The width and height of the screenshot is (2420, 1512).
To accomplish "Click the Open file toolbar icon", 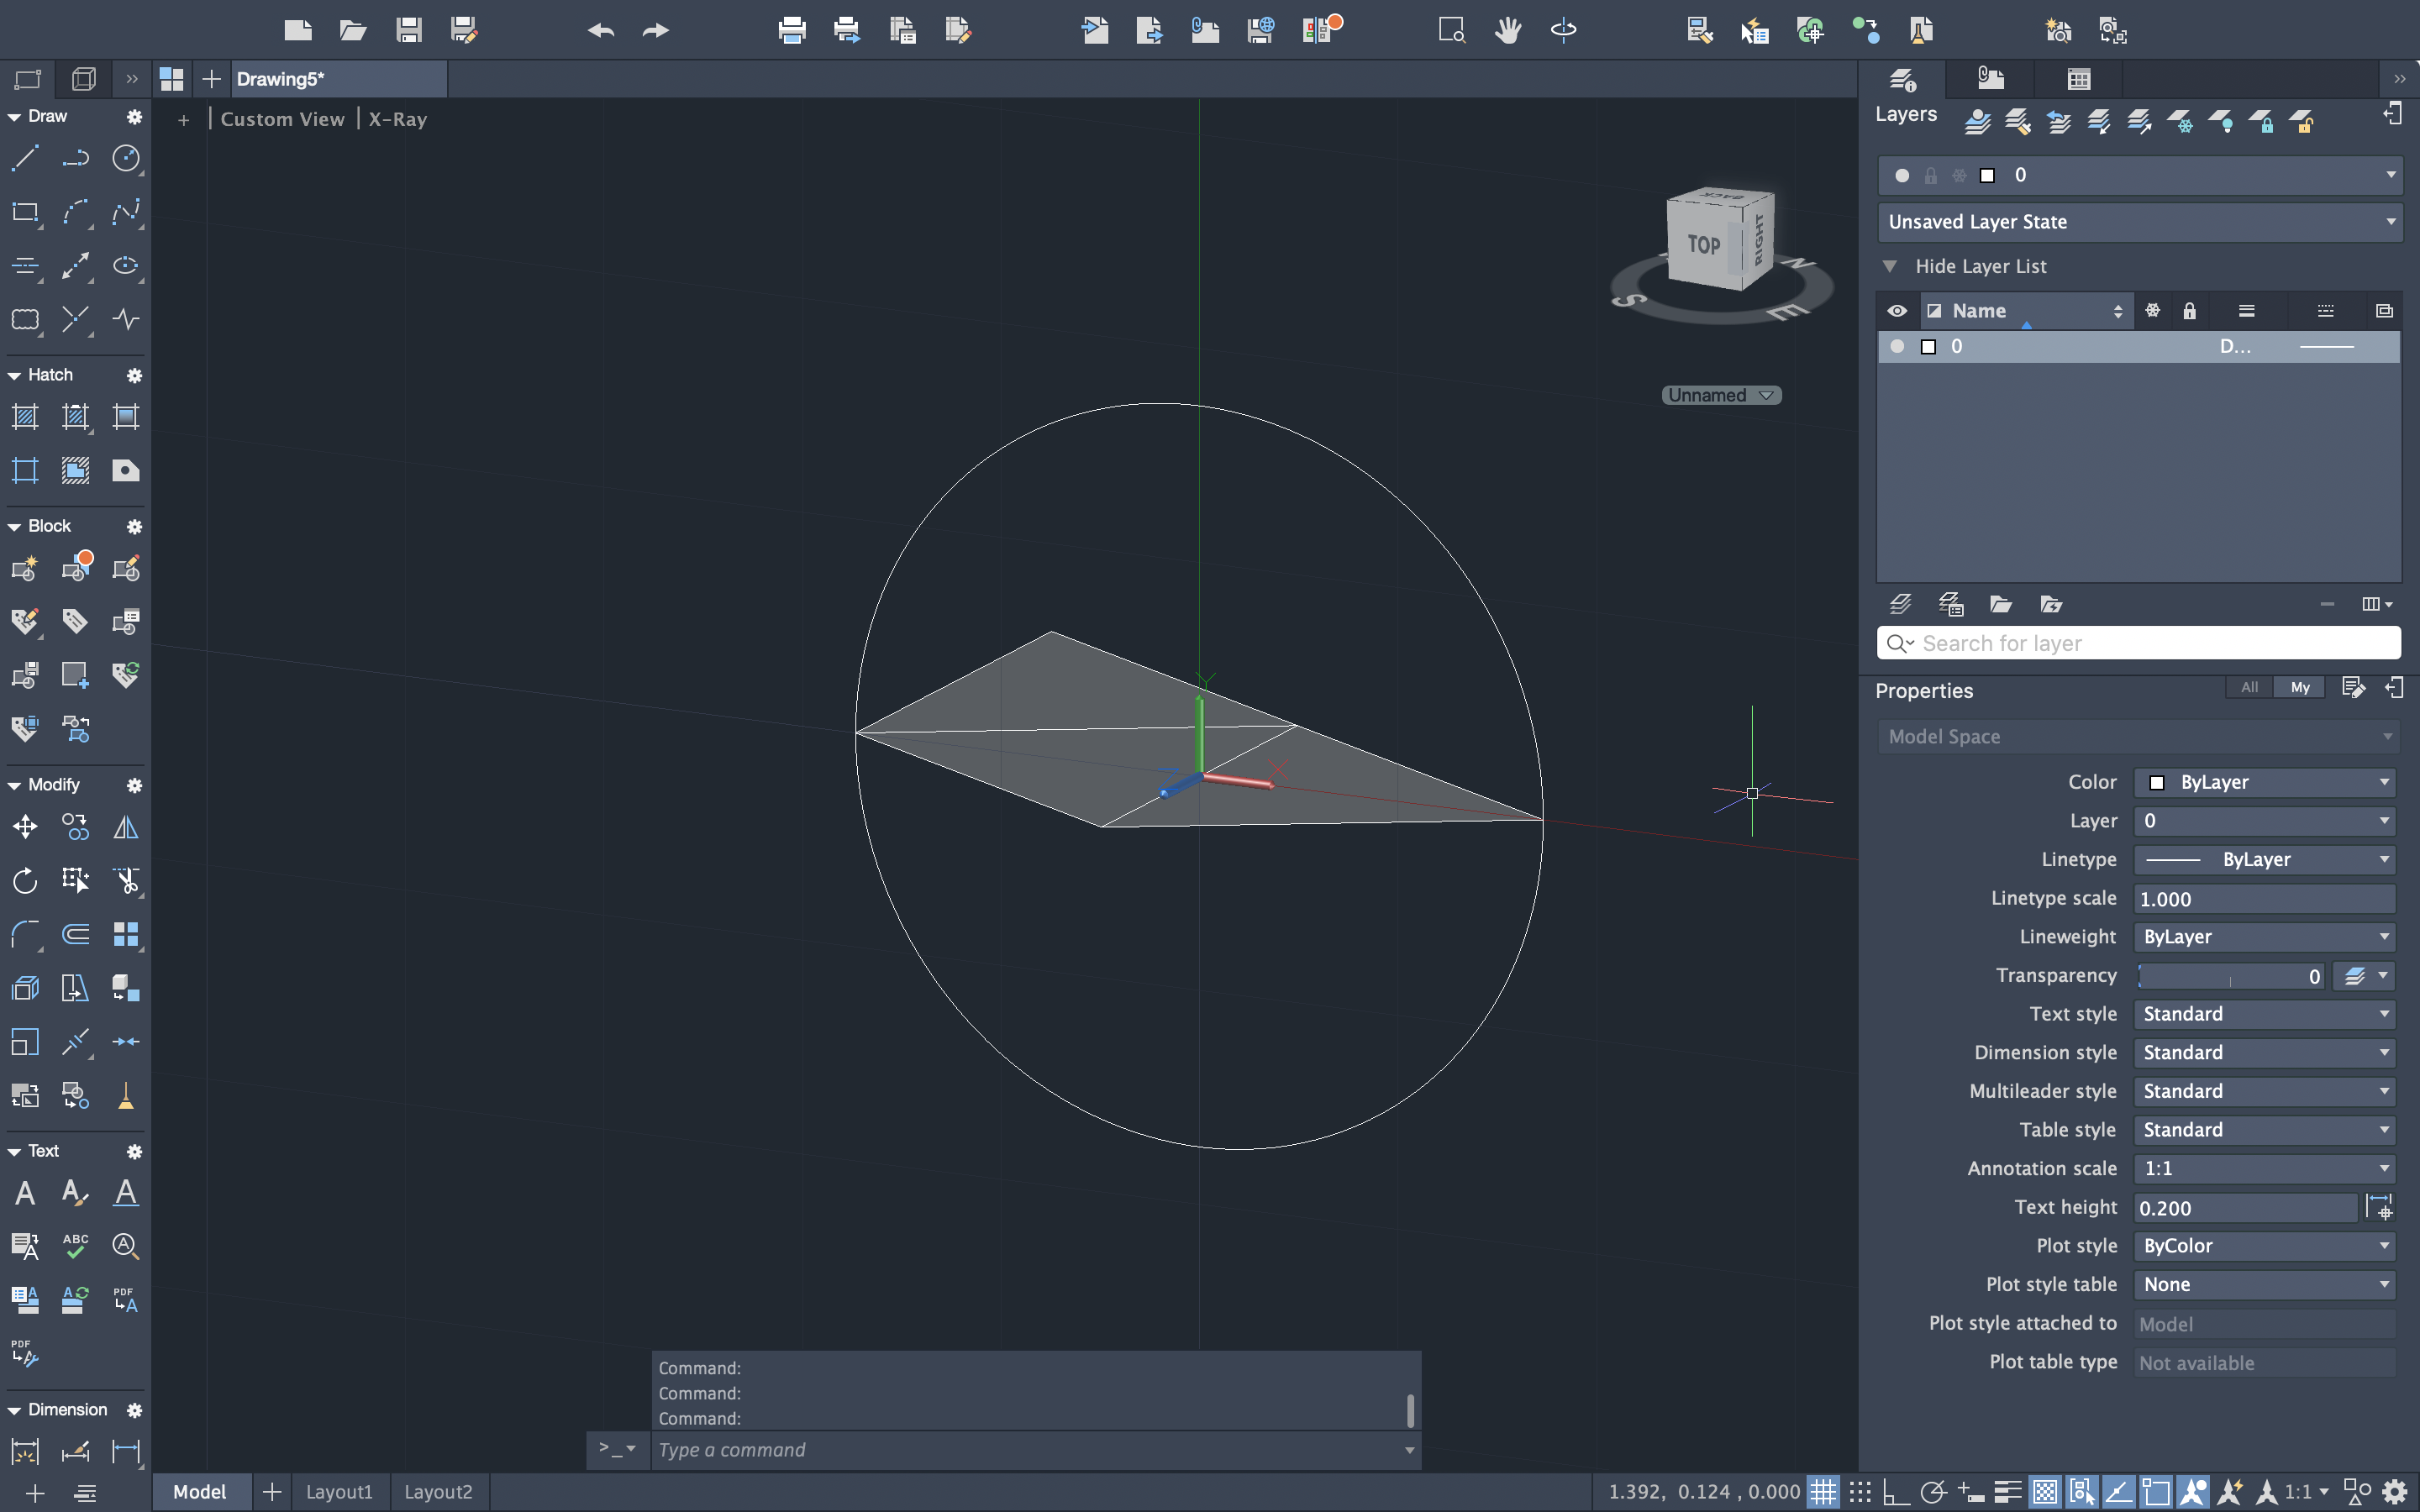I will 353,30.
